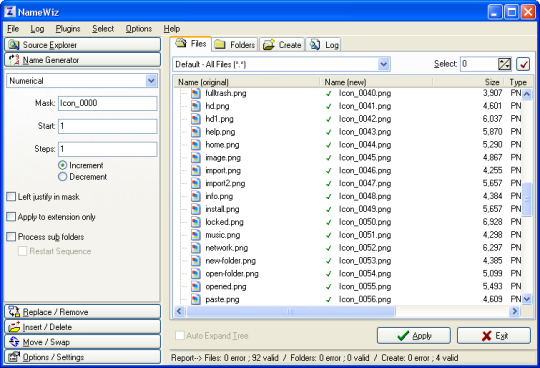This screenshot has width=540, height=368.
Task: Click the network.png file icon
Action: [x=196, y=248]
